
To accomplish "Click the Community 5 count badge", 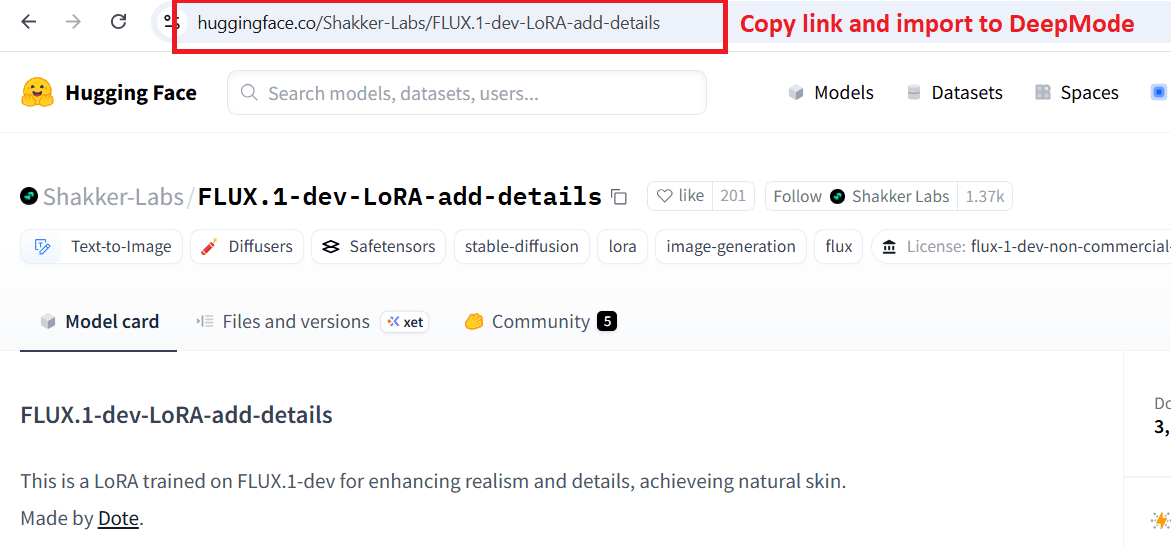I will point(606,322).
